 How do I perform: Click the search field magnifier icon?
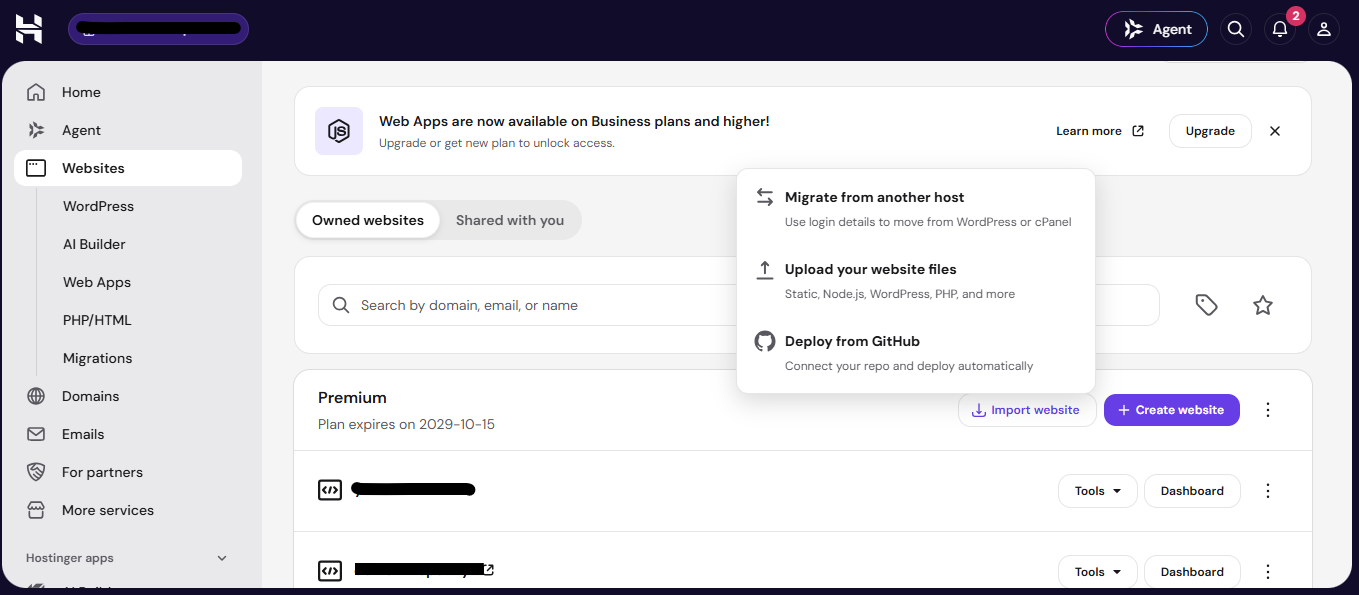341,305
